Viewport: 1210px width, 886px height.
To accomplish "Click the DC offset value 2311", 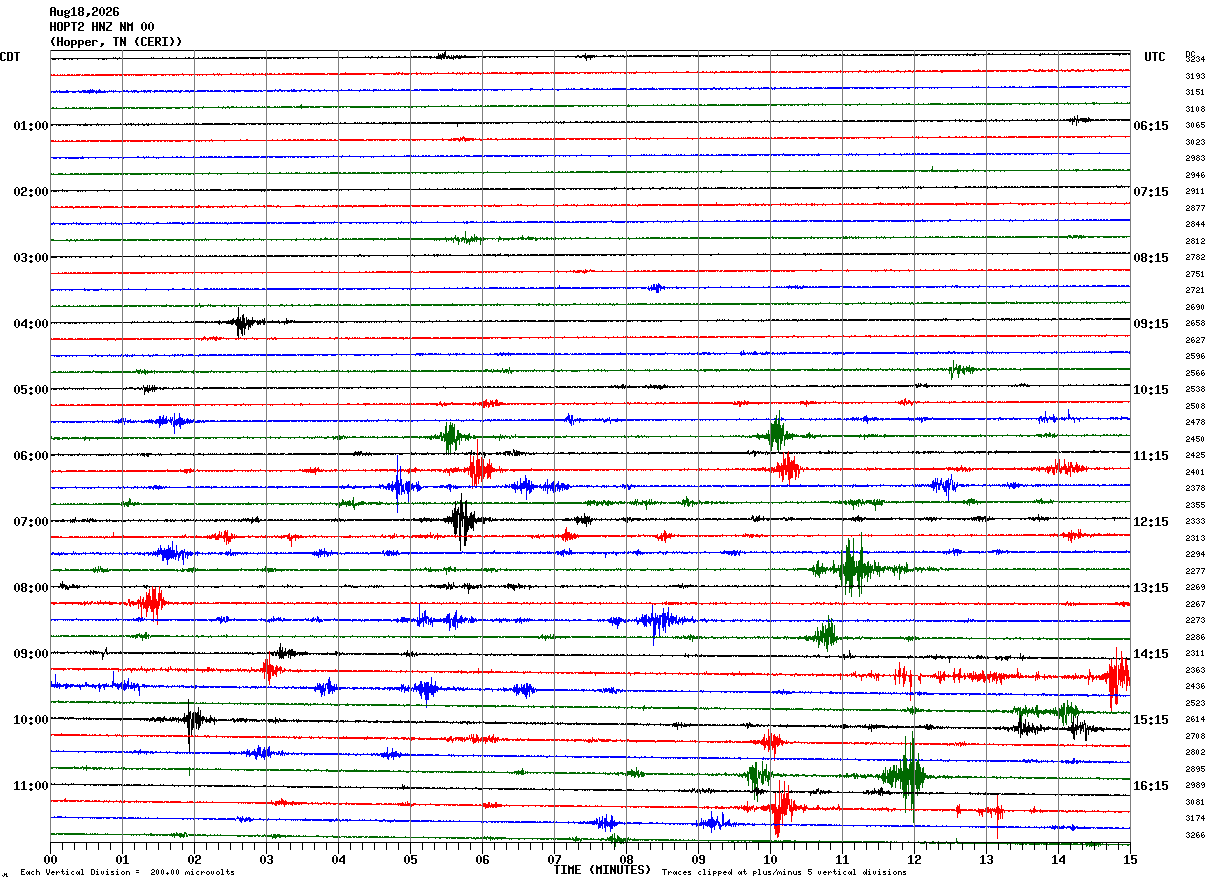I will point(1195,654).
